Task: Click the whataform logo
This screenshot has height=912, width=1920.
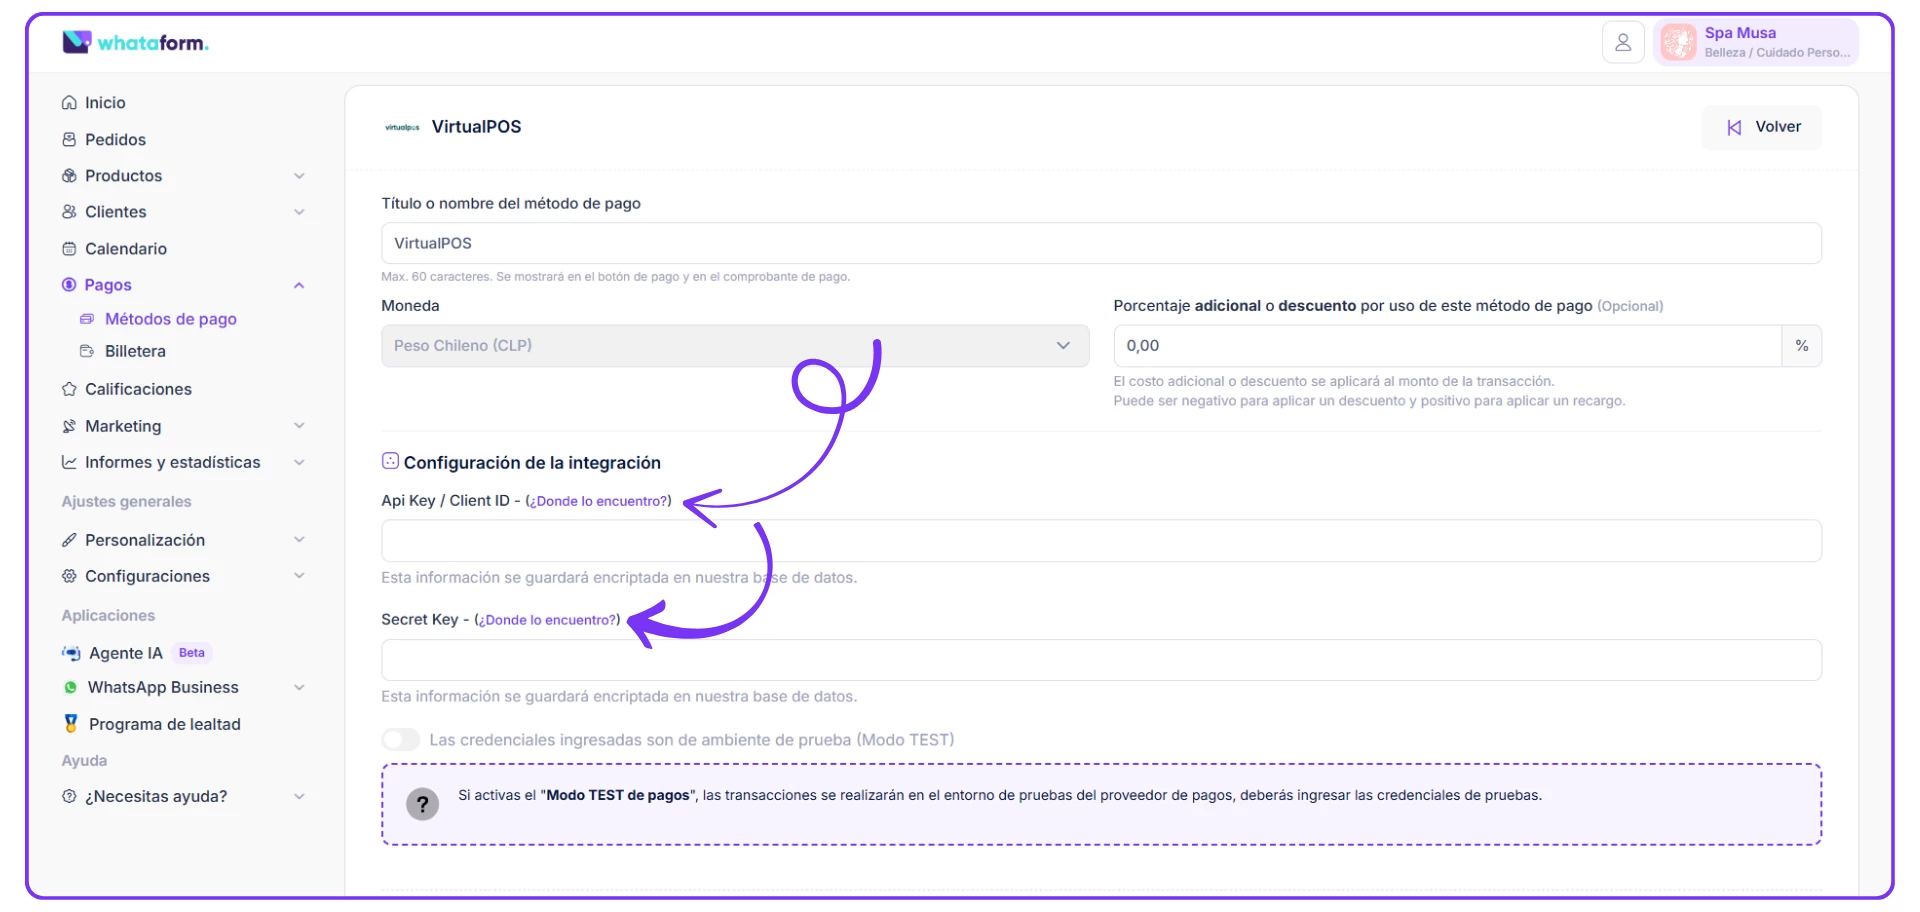Action: coord(135,42)
